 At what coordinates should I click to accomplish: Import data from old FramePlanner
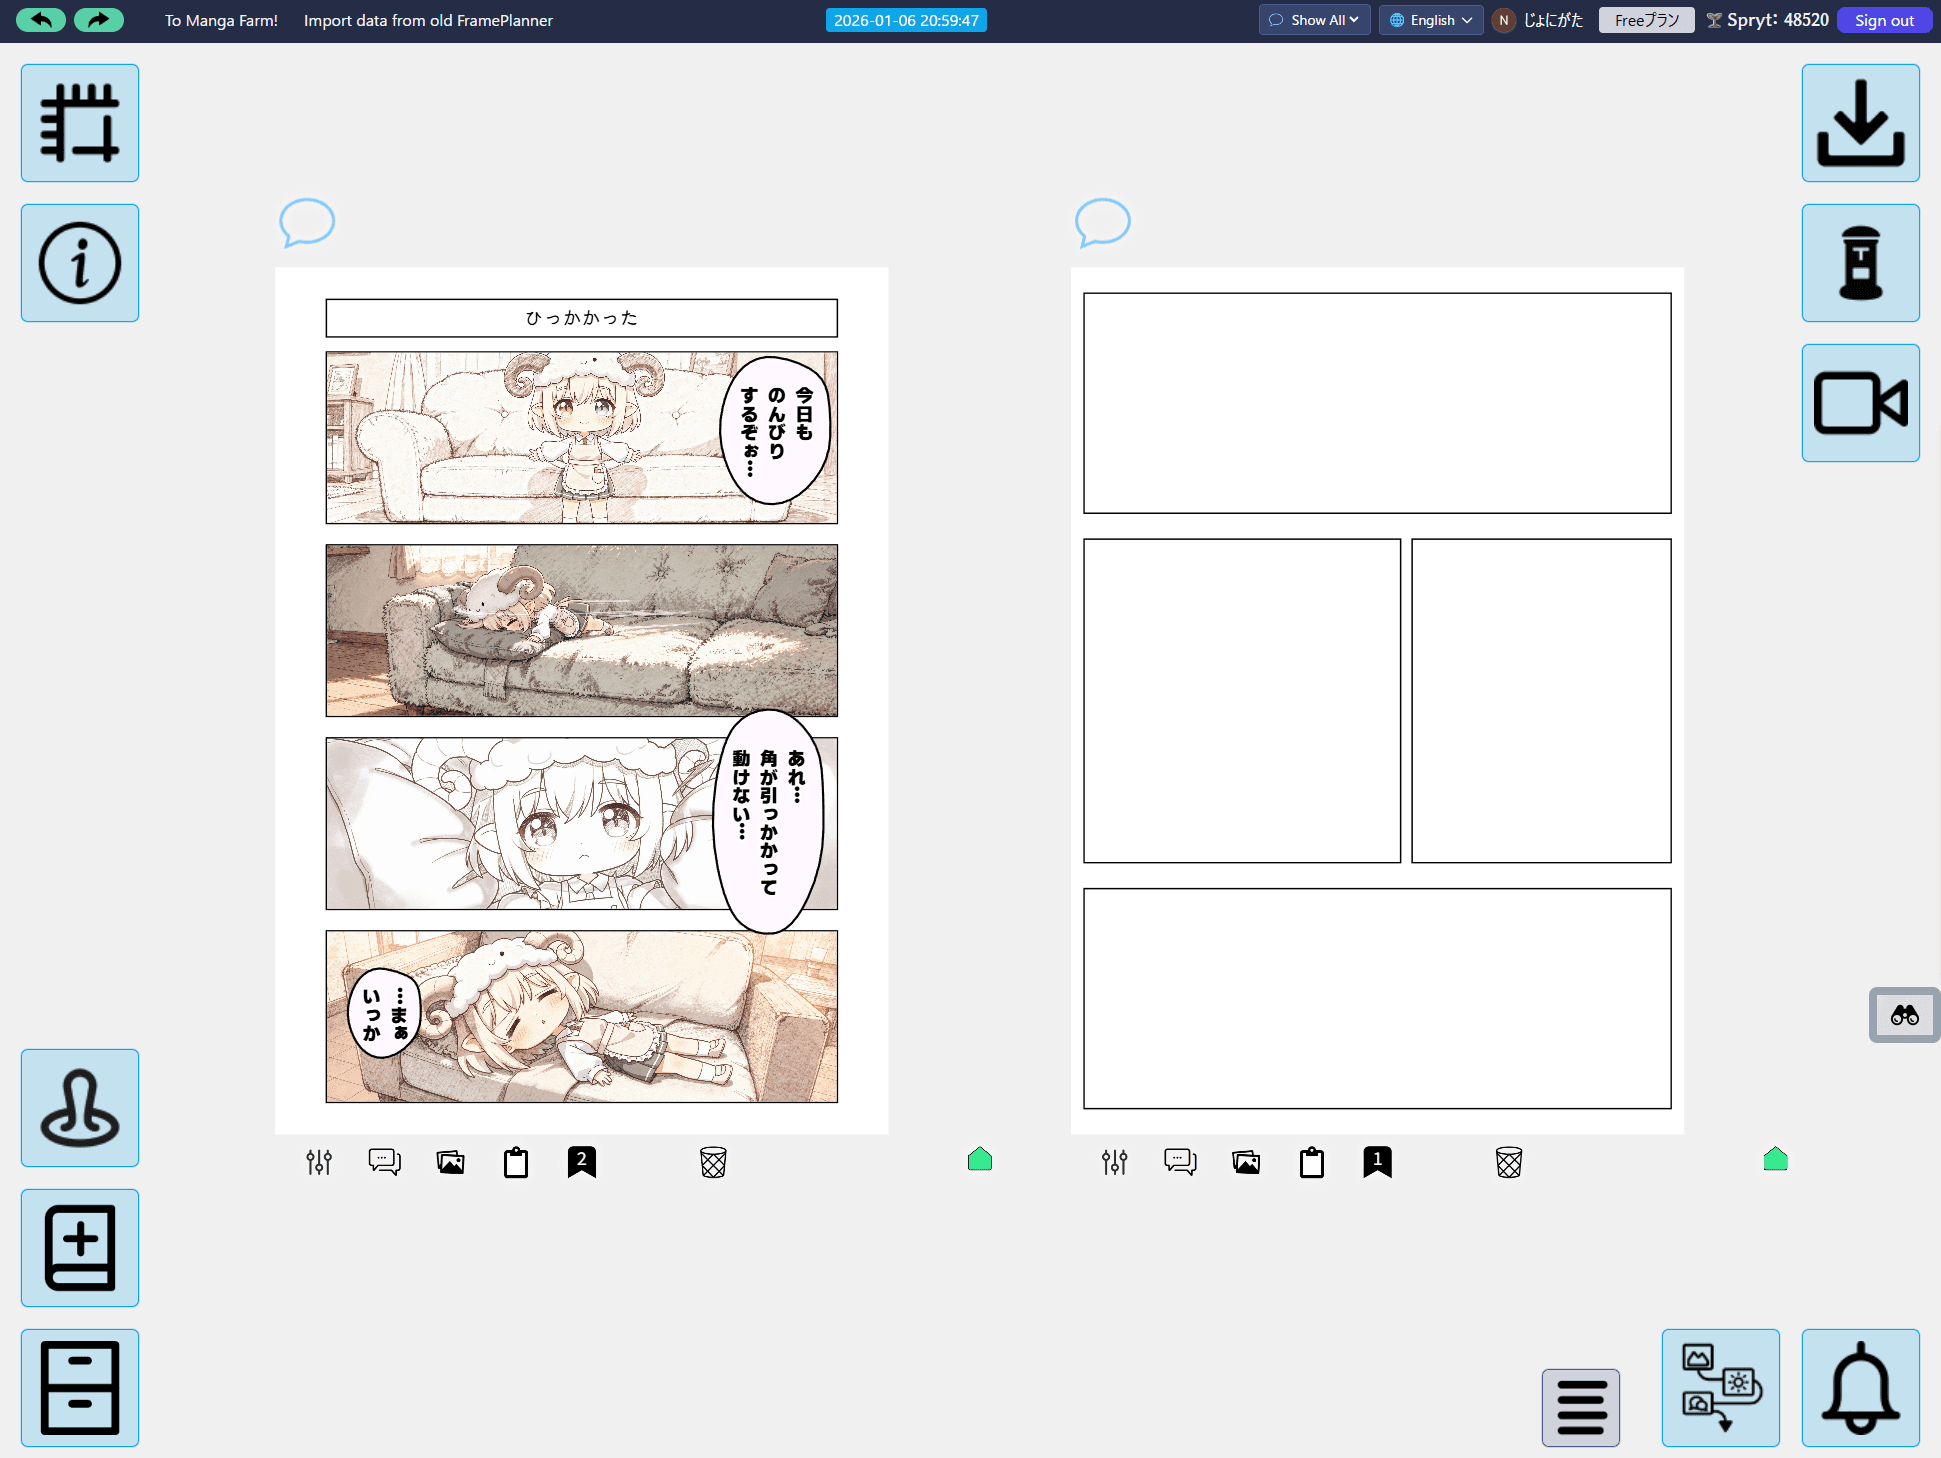(x=428, y=20)
